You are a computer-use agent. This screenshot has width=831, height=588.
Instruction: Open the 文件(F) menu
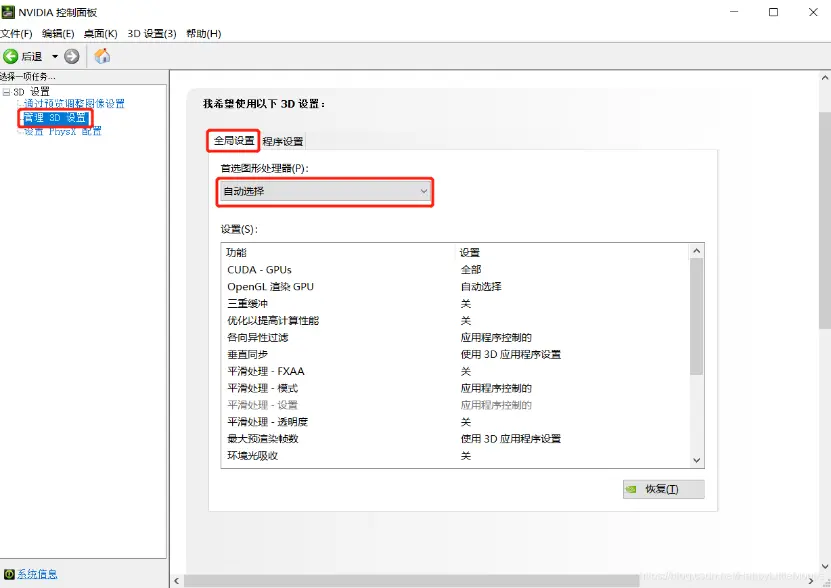[x=17, y=34]
